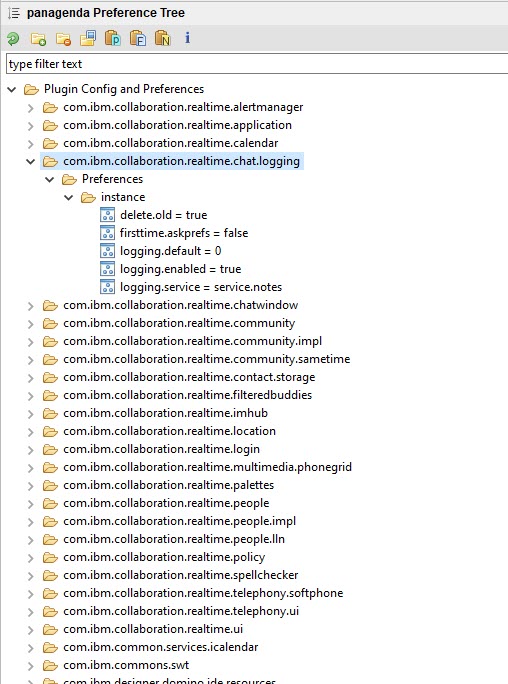This screenshot has height=684, width=508.
Task: Select the logging.enabled = true preference
Action: (x=180, y=269)
